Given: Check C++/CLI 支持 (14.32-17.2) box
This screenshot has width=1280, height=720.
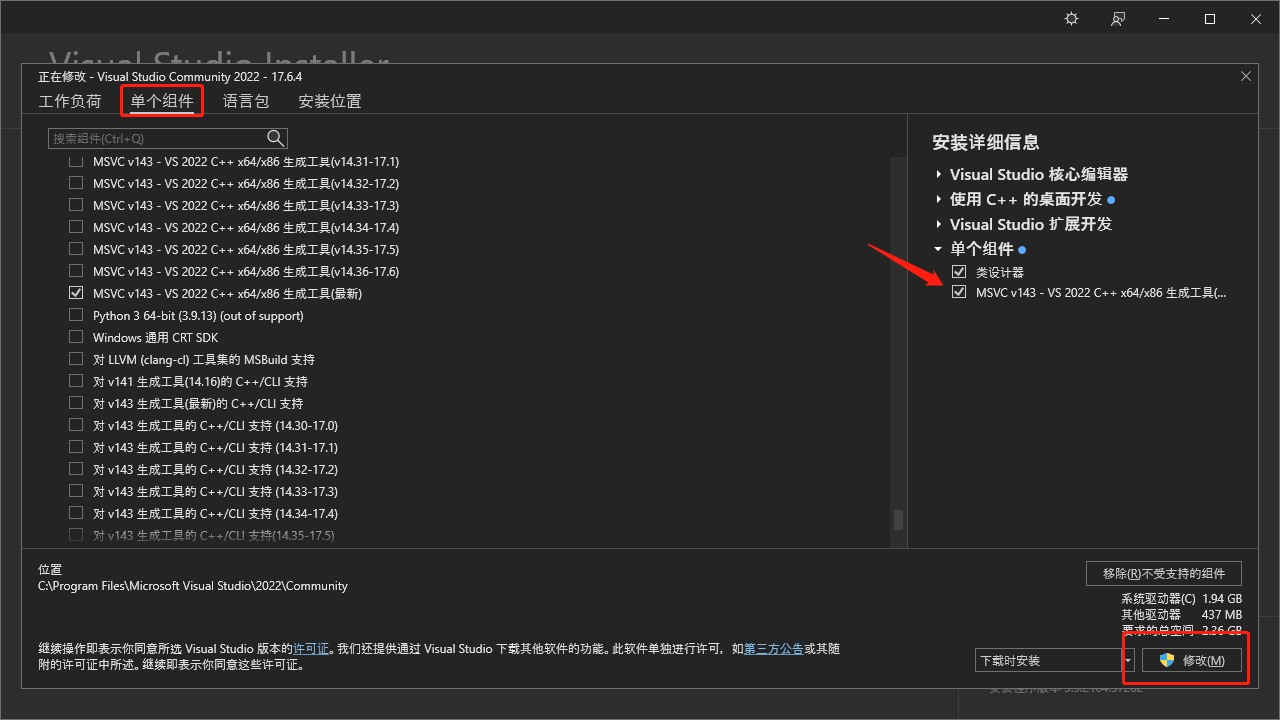Looking at the screenshot, I should click(76, 470).
